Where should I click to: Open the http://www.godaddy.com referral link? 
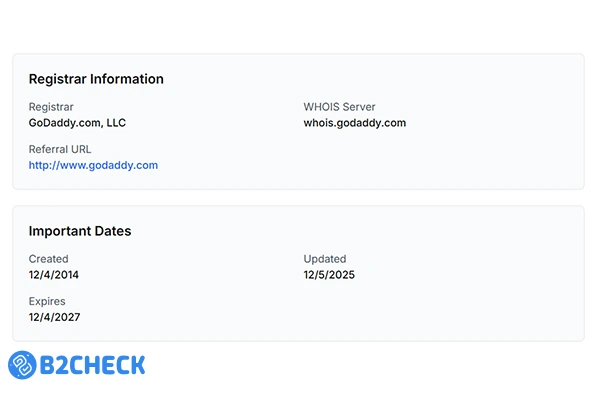click(93, 165)
